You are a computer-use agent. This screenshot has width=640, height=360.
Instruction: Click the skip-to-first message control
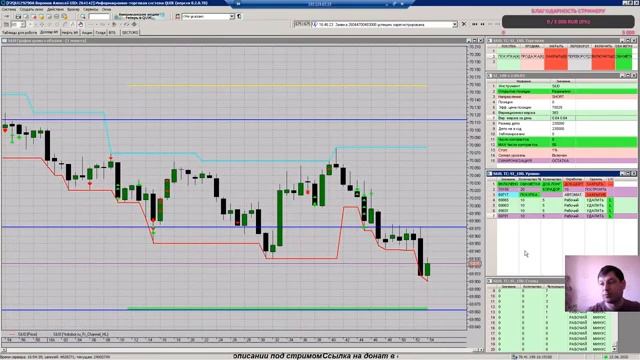474,24
